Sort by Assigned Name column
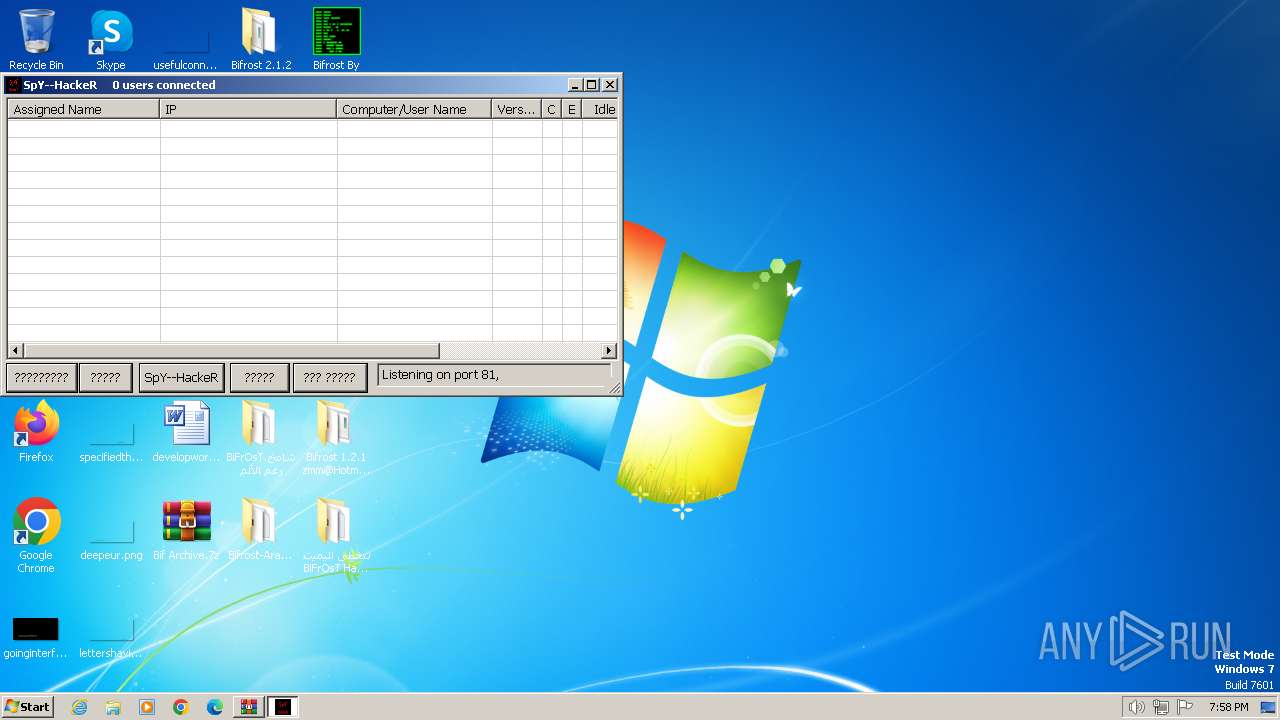1280x720 pixels. point(84,109)
